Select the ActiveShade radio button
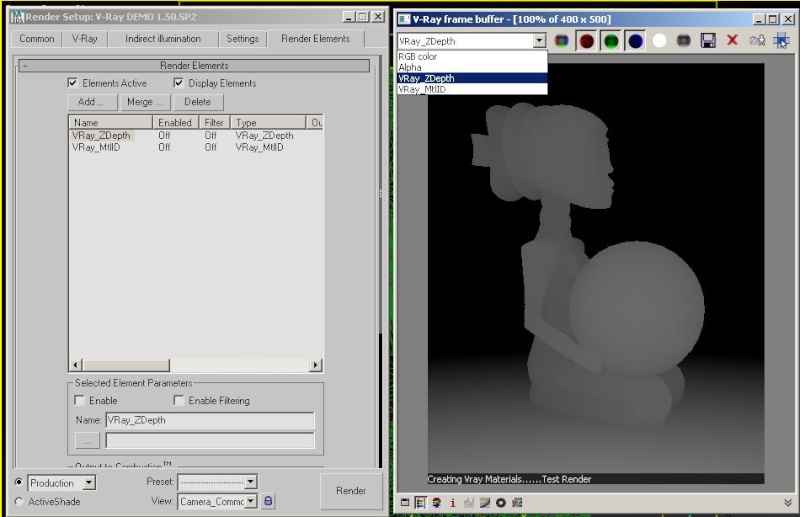The height and width of the screenshot is (517, 800). (x=18, y=501)
